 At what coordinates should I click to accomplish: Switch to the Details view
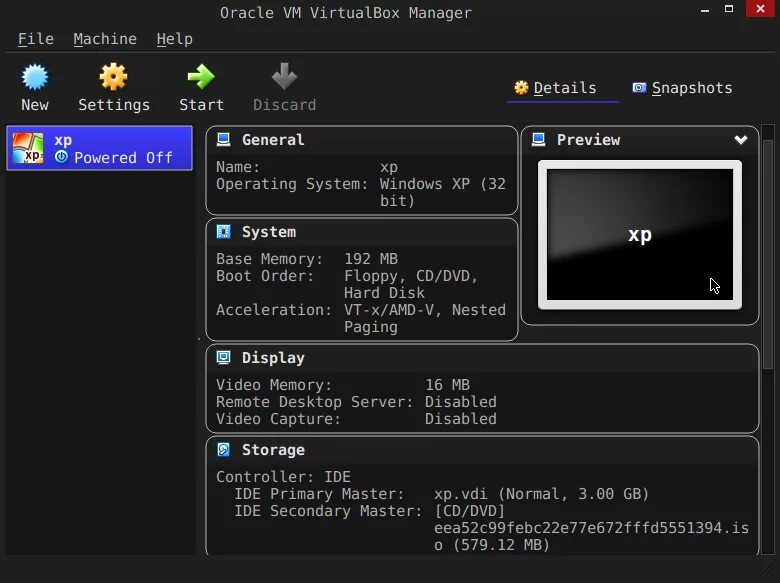click(563, 89)
